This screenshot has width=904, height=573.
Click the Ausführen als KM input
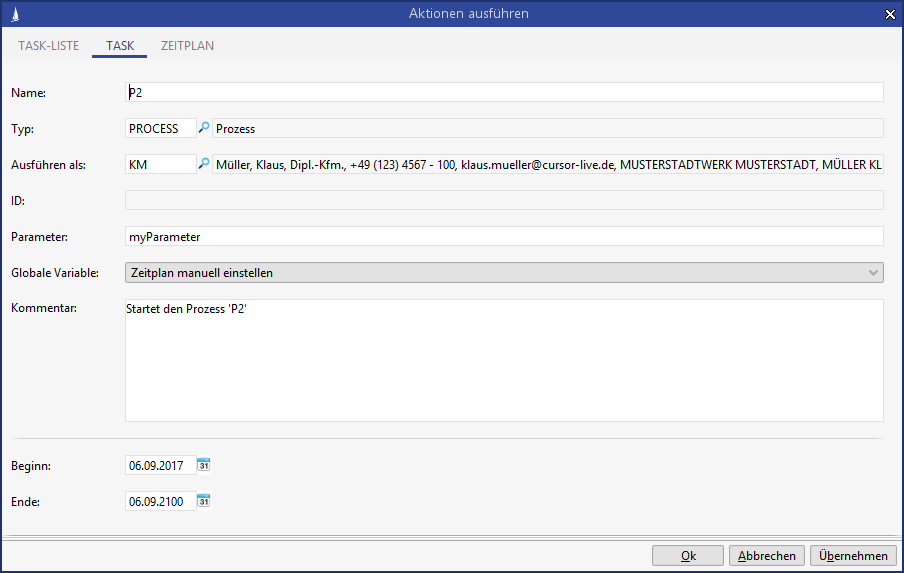tap(160, 164)
